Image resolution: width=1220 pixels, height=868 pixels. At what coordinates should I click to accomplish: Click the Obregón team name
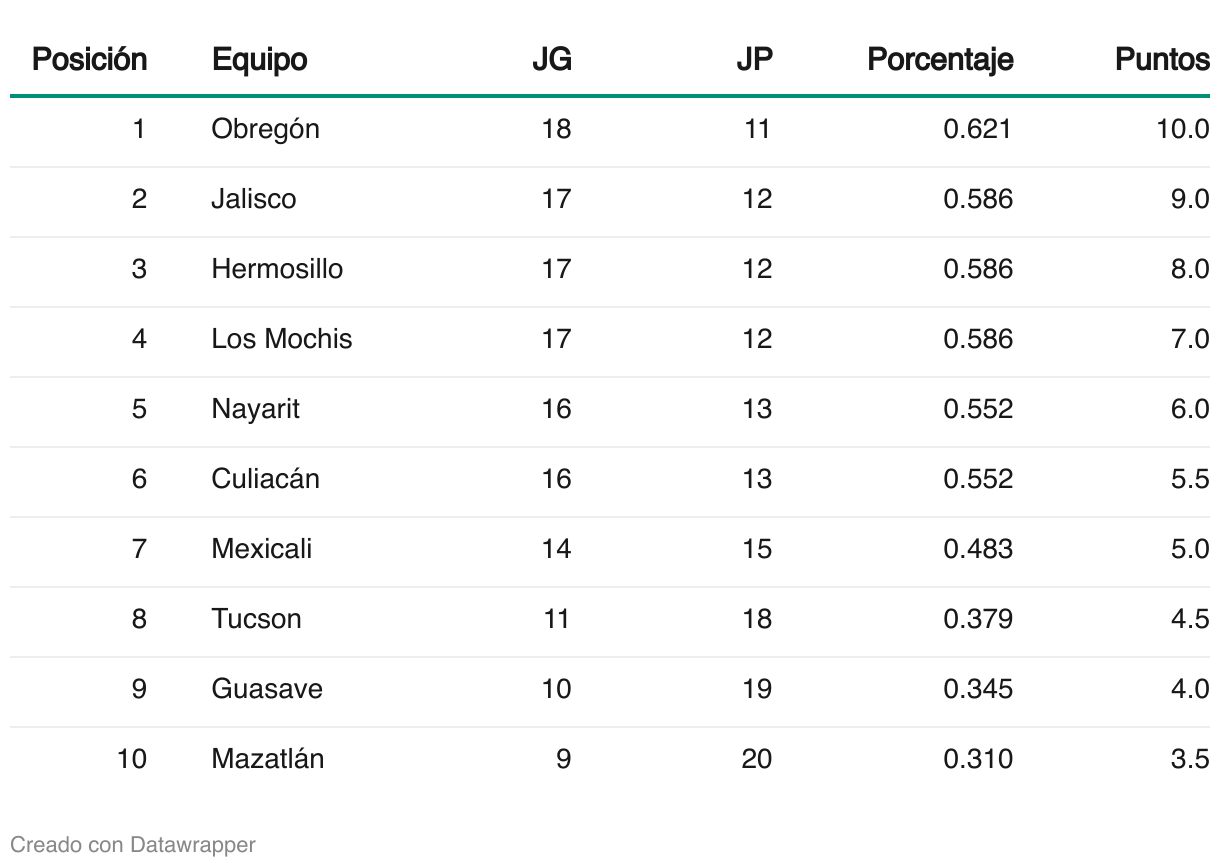[x=265, y=129]
